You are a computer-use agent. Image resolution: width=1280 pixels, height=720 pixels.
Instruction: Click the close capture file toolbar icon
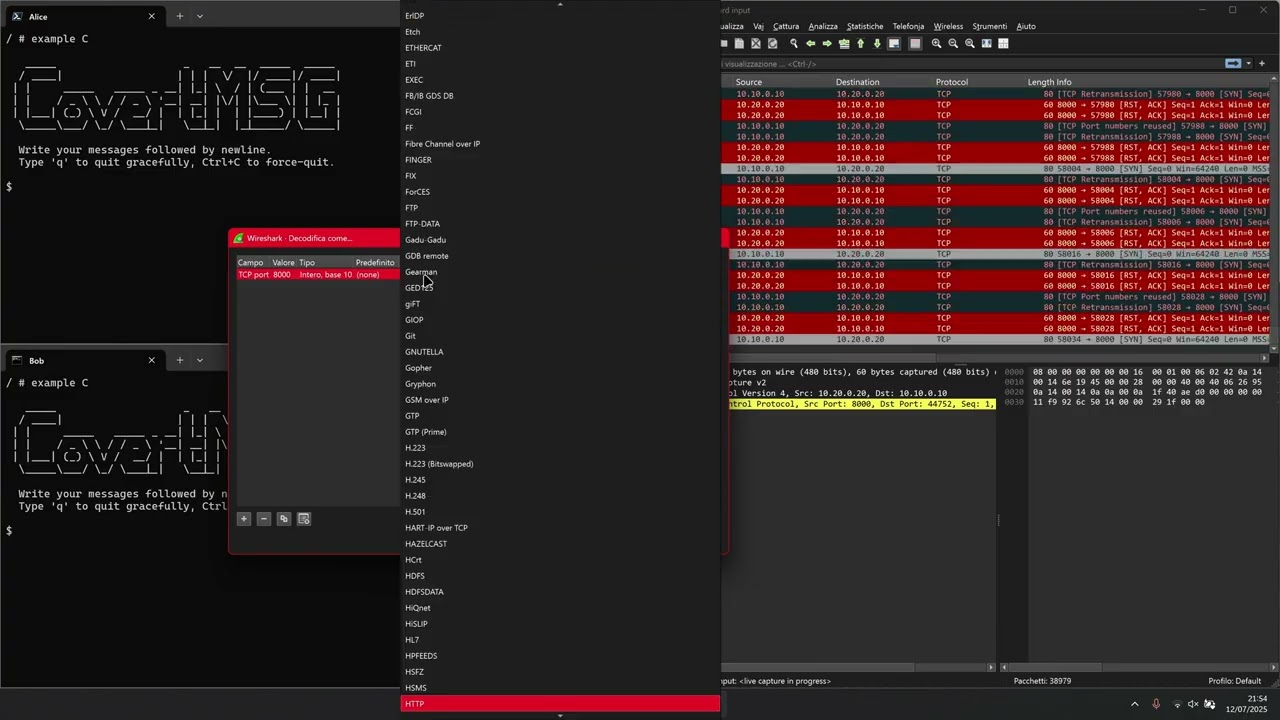coord(756,44)
